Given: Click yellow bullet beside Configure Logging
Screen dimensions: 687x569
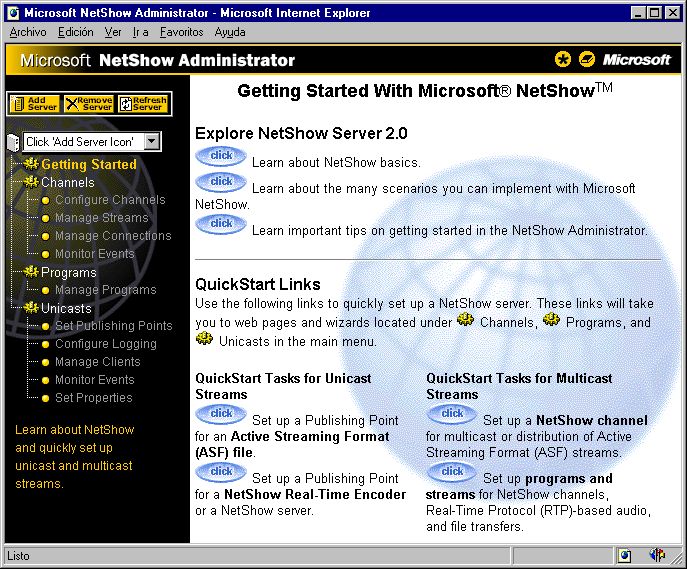Looking at the screenshot, I should tap(46, 344).
